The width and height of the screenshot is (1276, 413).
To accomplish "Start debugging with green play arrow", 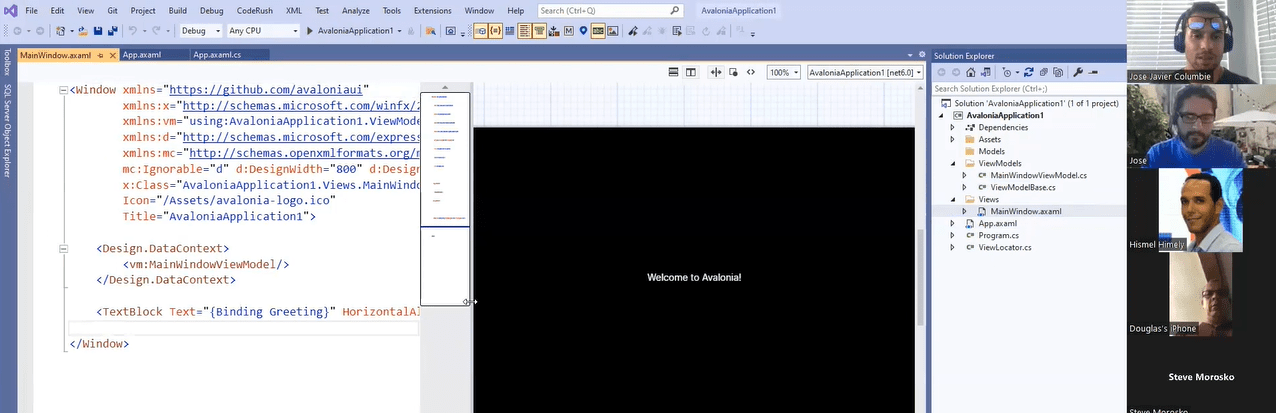I will coord(309,31).
